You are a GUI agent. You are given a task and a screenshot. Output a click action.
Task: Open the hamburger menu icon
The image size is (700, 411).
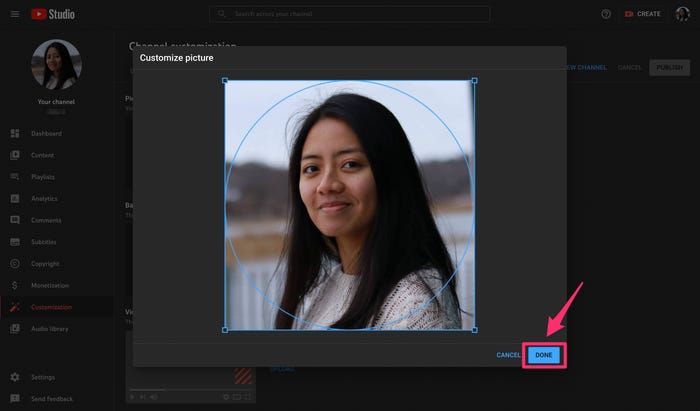[15, 14]
